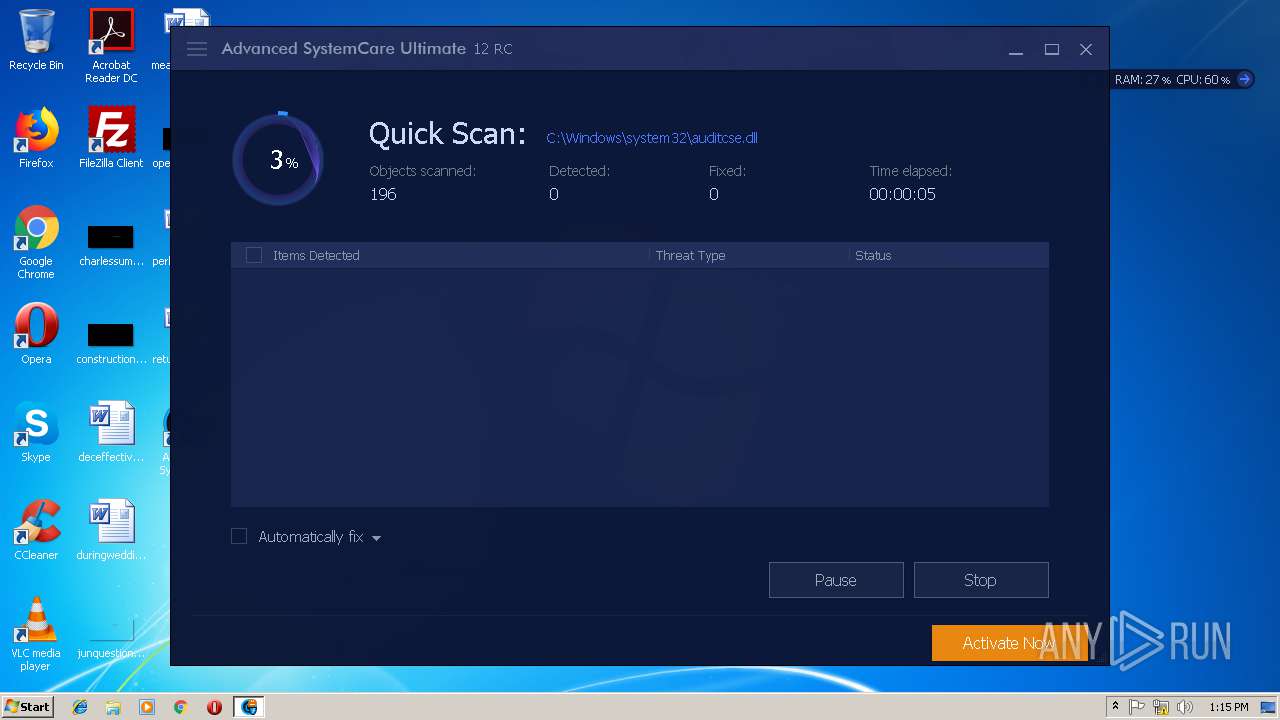Click the Time elapsed value 00:00:05
Viewport: 1280px width, 720px height.
[902, 194]
